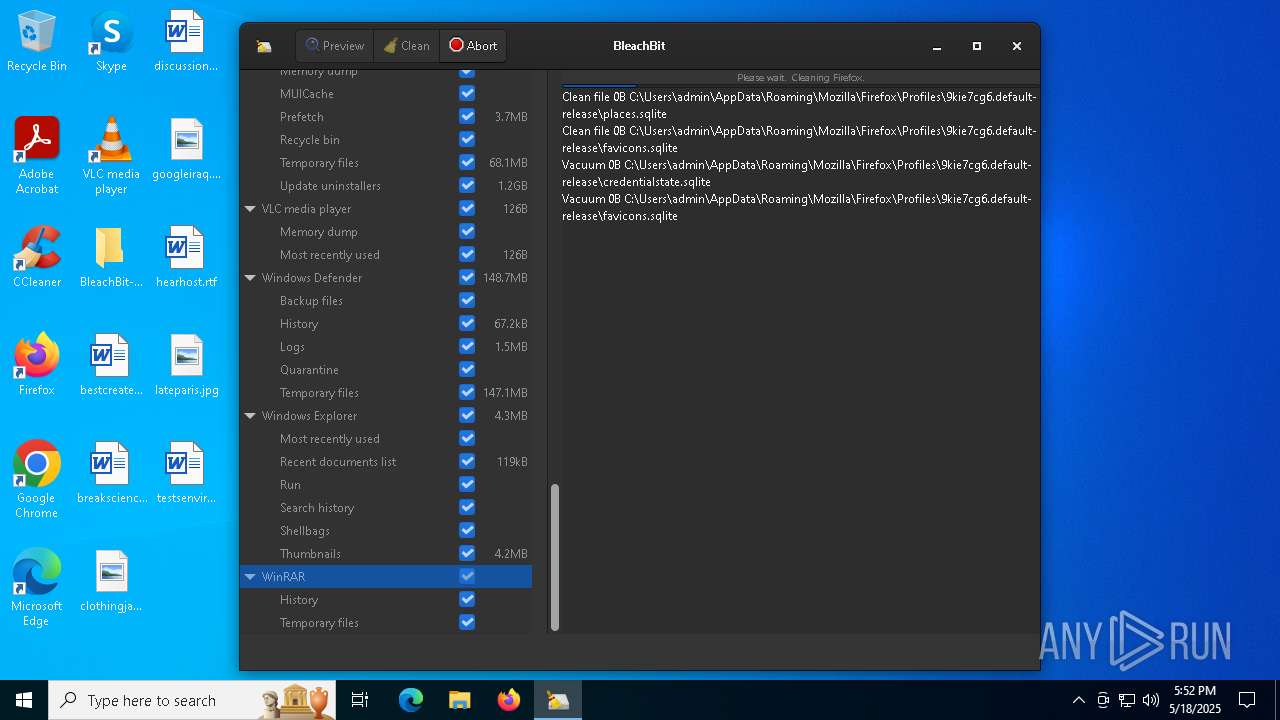
Task: Open Skype desktop shortcut
Action: [111, 42]
